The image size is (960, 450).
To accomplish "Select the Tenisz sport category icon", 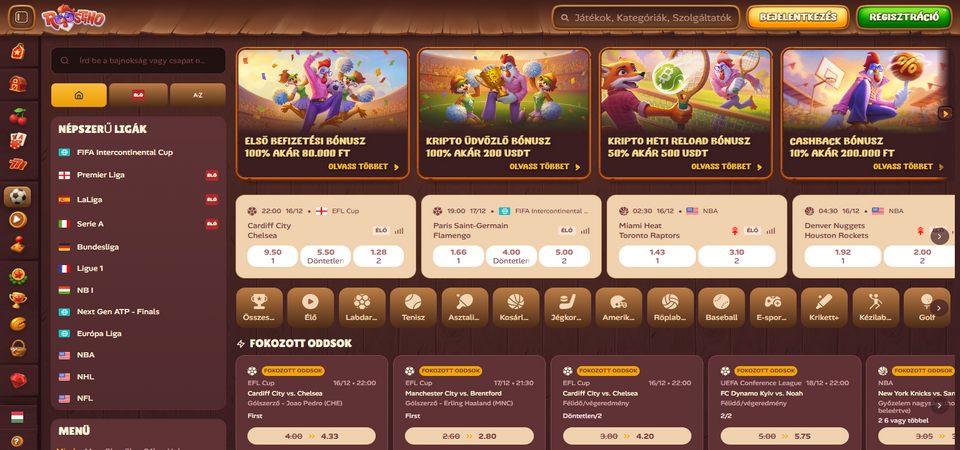I will [x=413, y=307].
